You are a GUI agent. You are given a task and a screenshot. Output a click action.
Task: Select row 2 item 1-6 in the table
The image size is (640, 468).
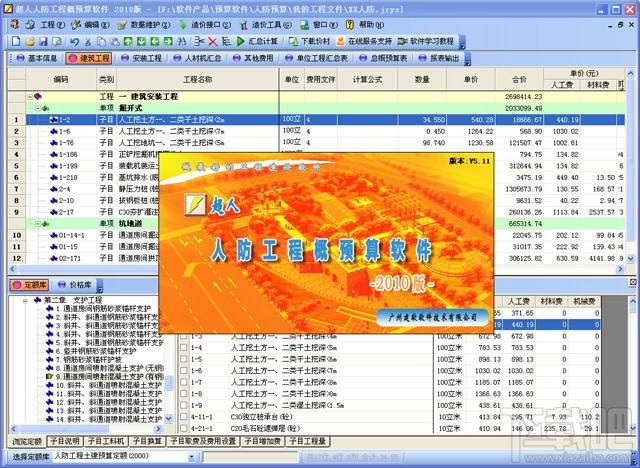pos(317,131)
